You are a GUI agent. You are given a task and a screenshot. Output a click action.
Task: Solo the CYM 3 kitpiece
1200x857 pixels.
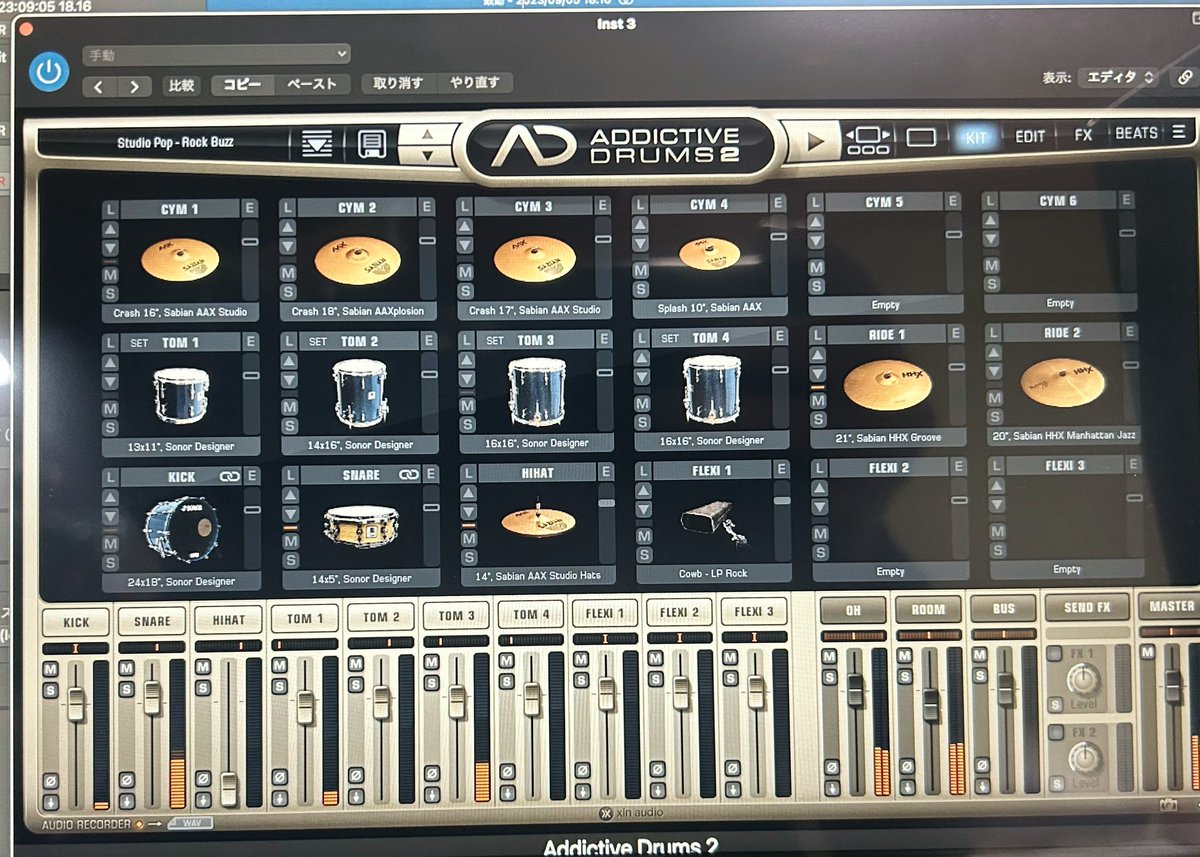click(x=464, y=289)
